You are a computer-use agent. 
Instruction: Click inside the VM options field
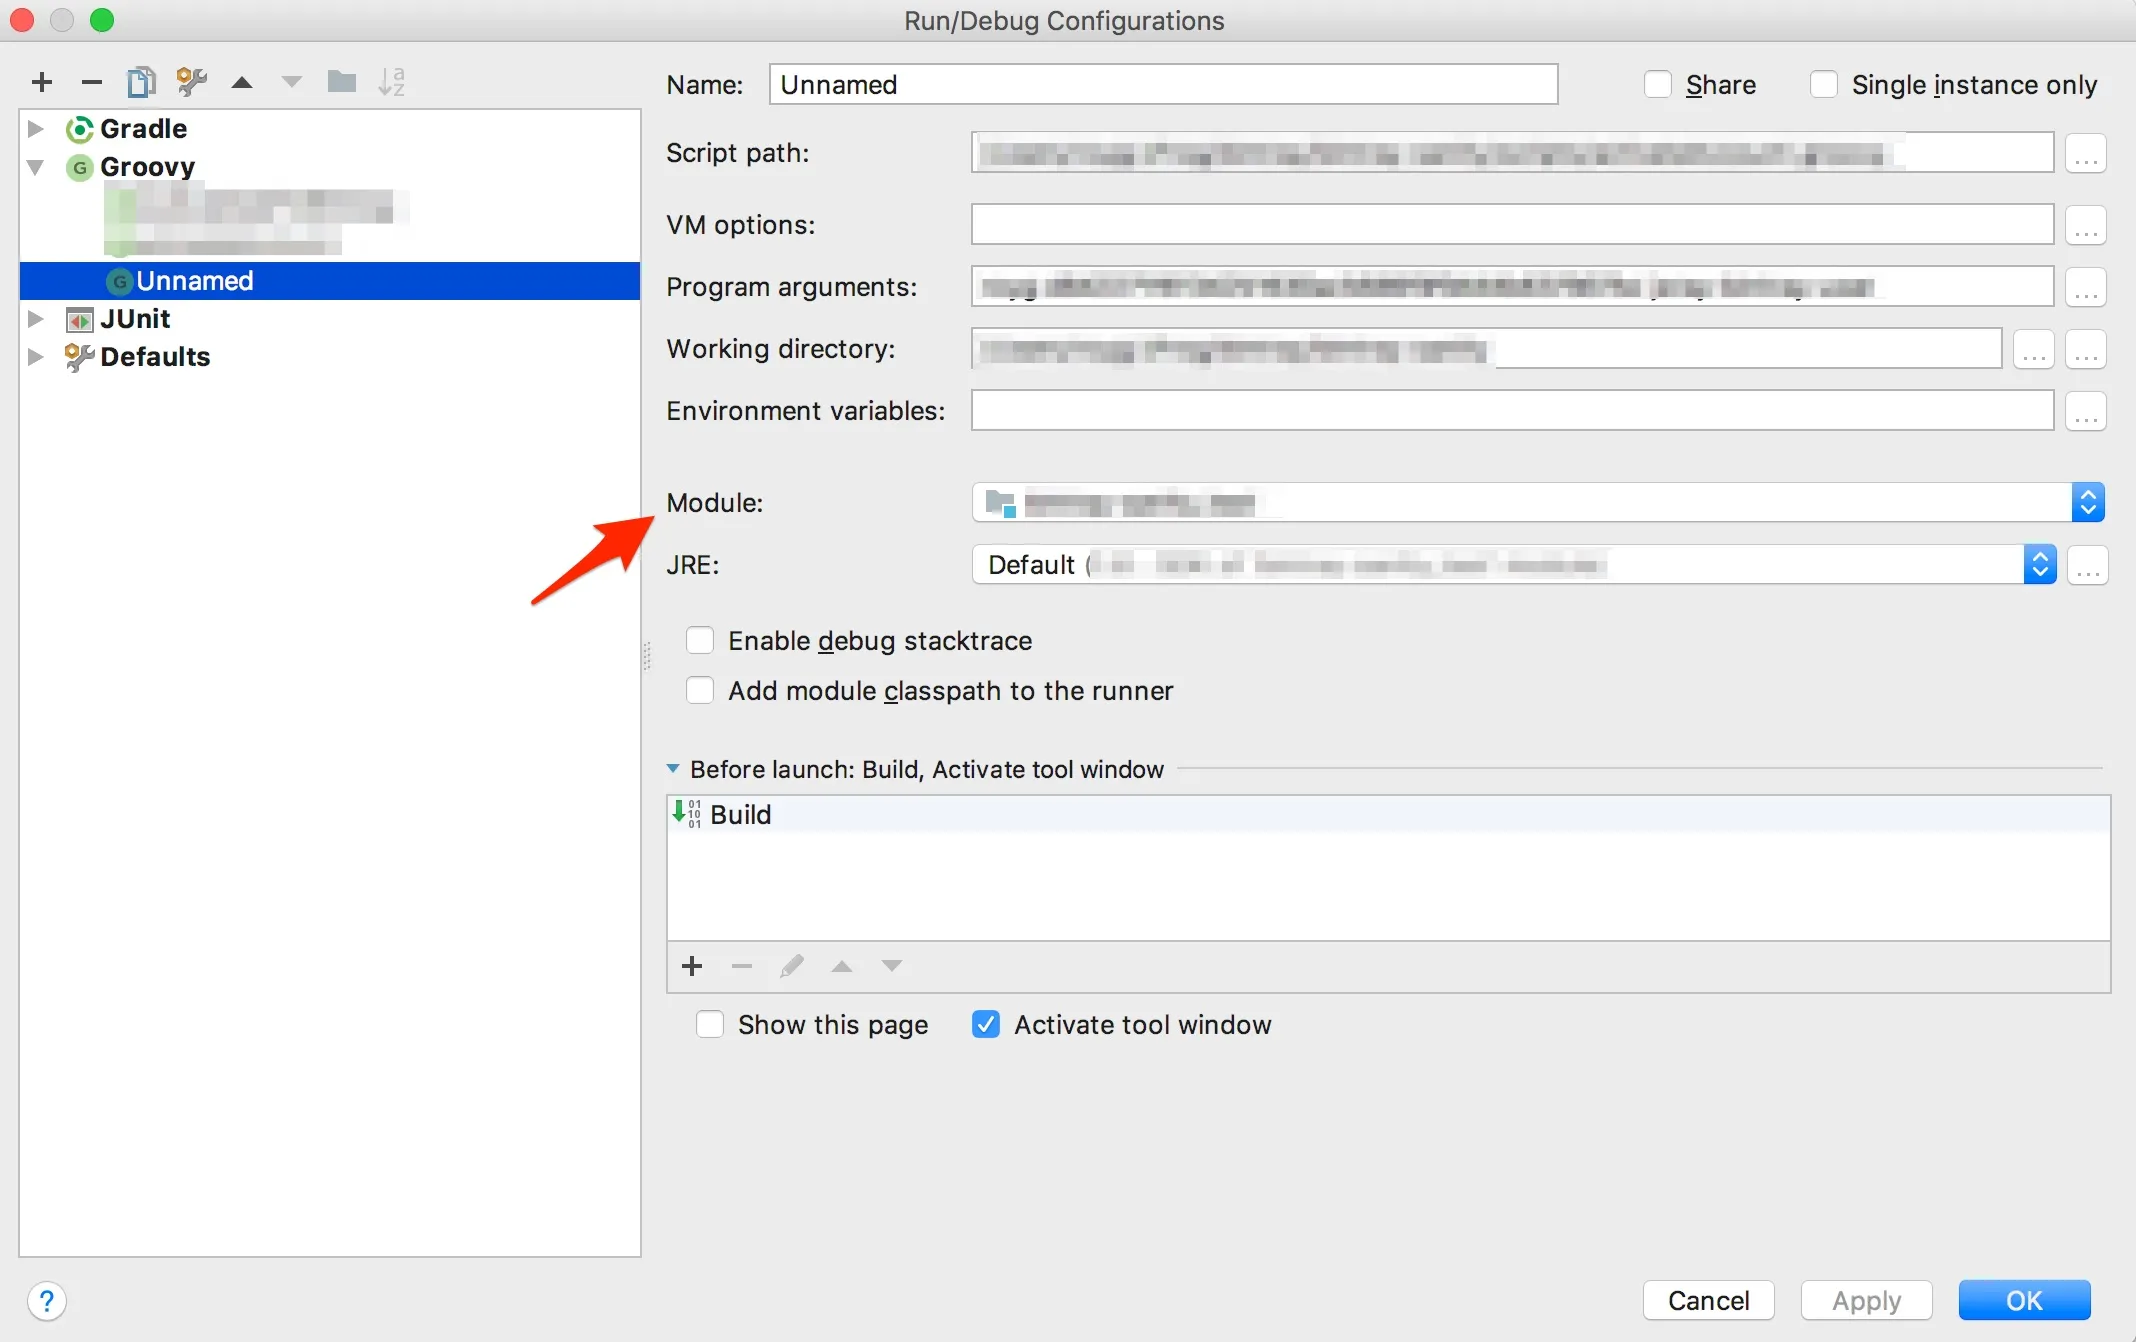point(1511,225)
